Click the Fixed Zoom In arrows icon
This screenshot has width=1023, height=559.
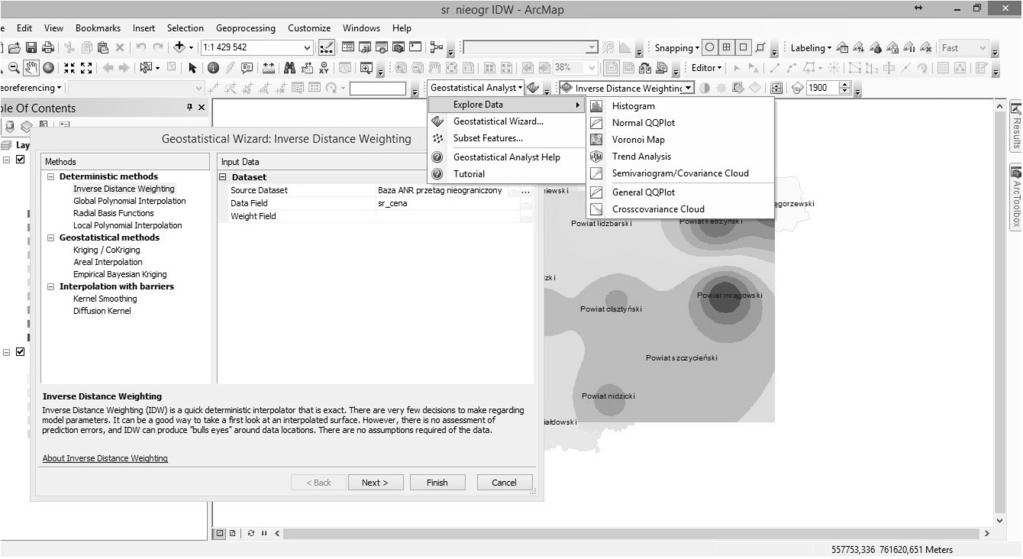[x=69, y=68]
